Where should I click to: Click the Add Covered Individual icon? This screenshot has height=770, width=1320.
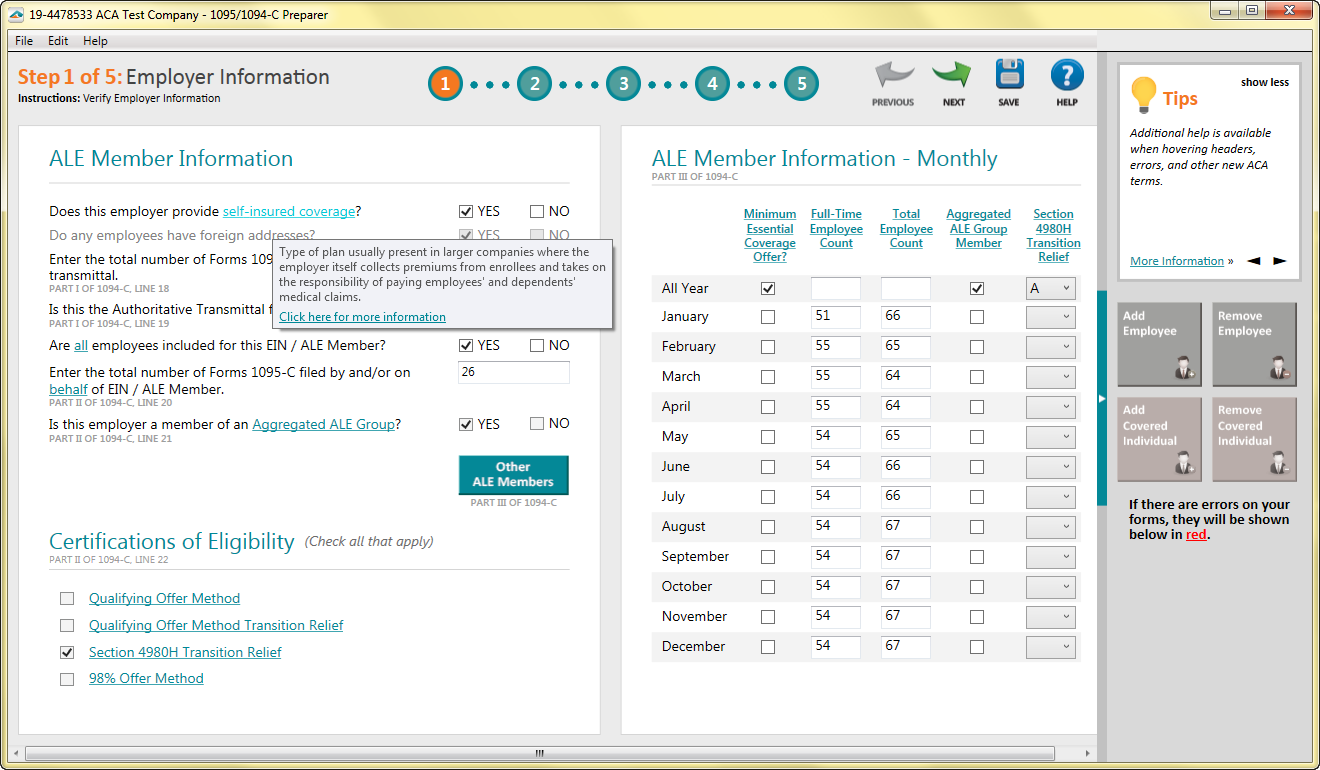[1159, 440]
